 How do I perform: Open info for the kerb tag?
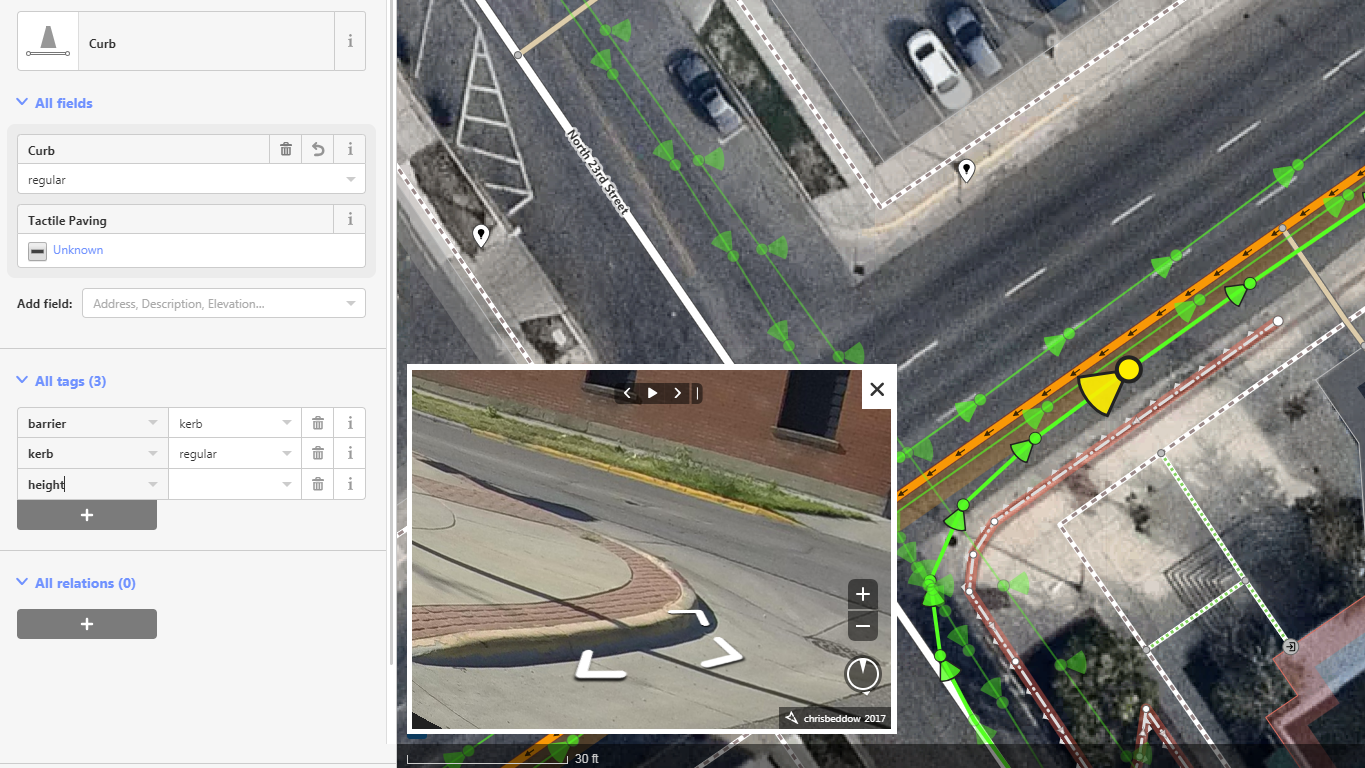350,454
